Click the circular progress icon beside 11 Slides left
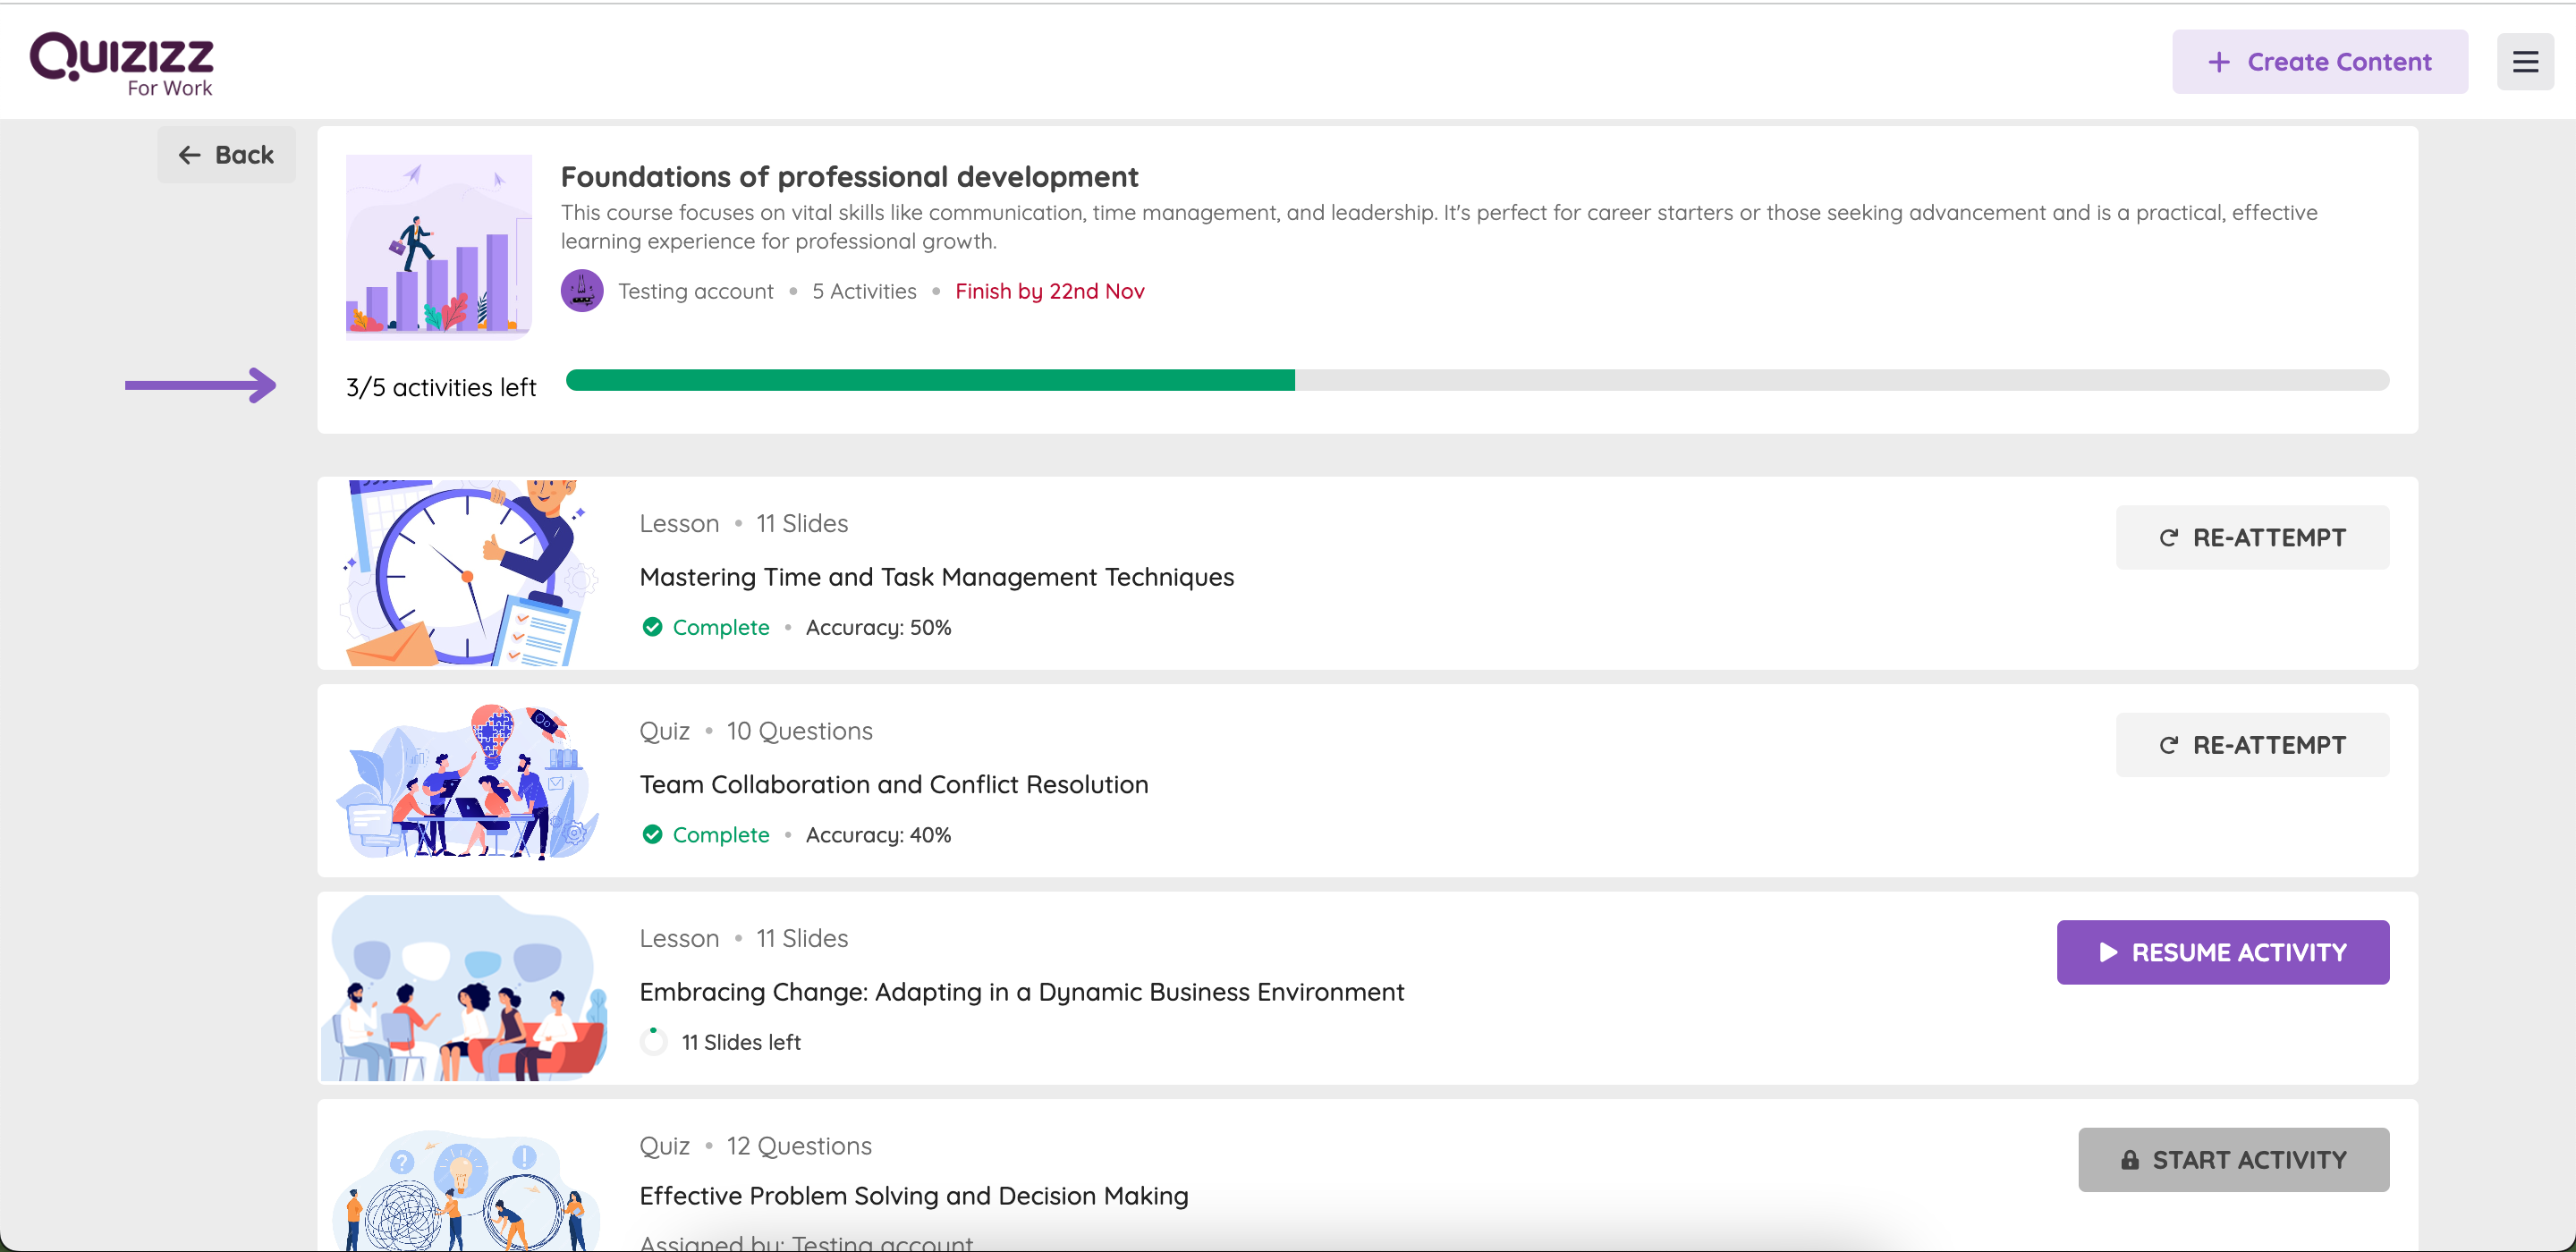Image resolution: width=2576 pixels, height=1252 pixels. tap(653, 1041)
